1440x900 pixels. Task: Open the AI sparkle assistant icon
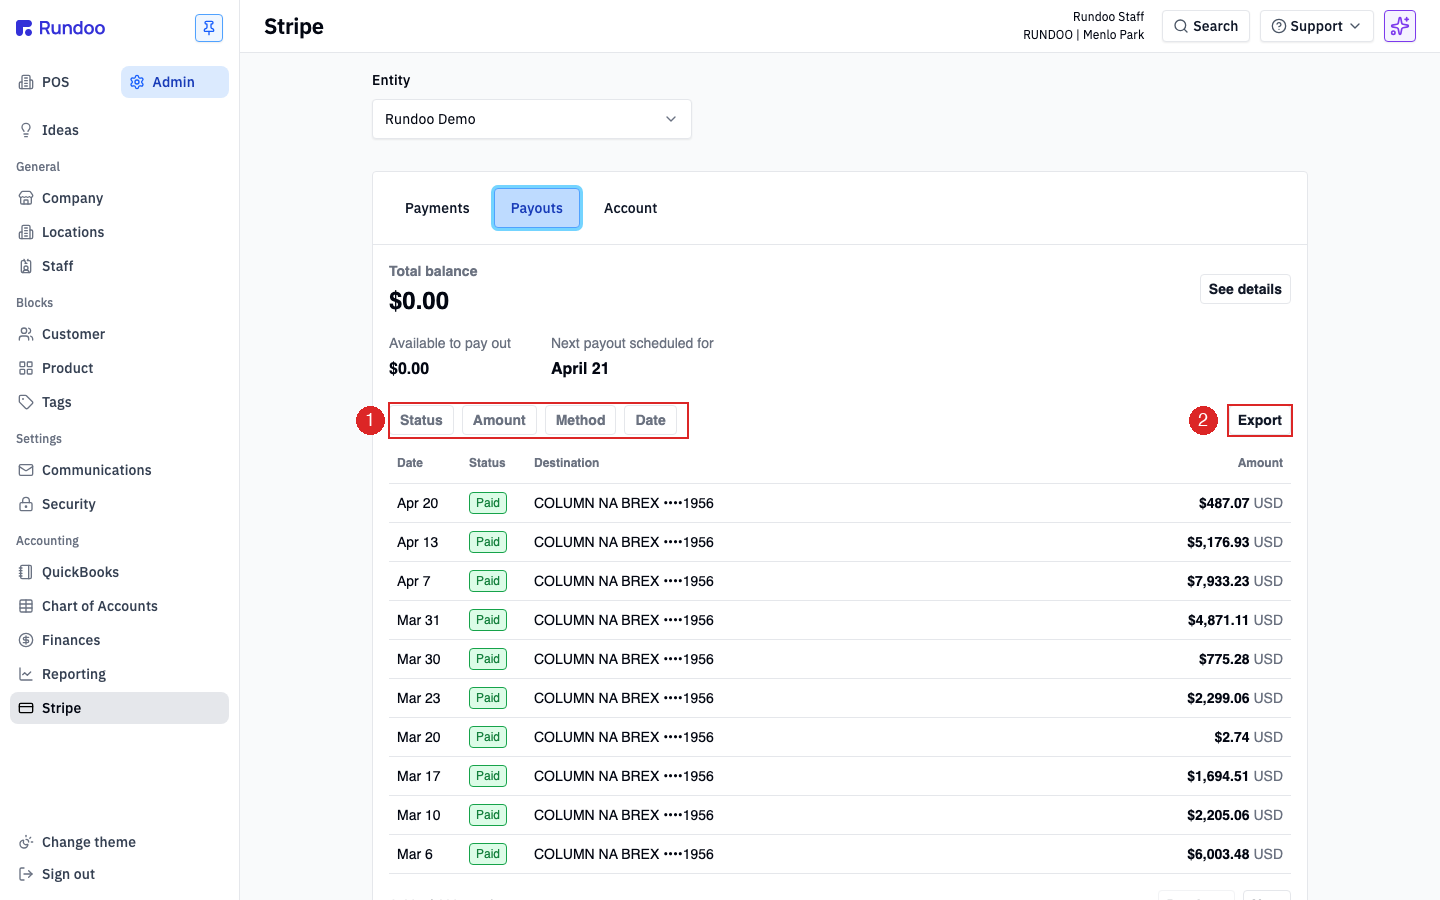pyautogui.click(x=1400, y=26)
